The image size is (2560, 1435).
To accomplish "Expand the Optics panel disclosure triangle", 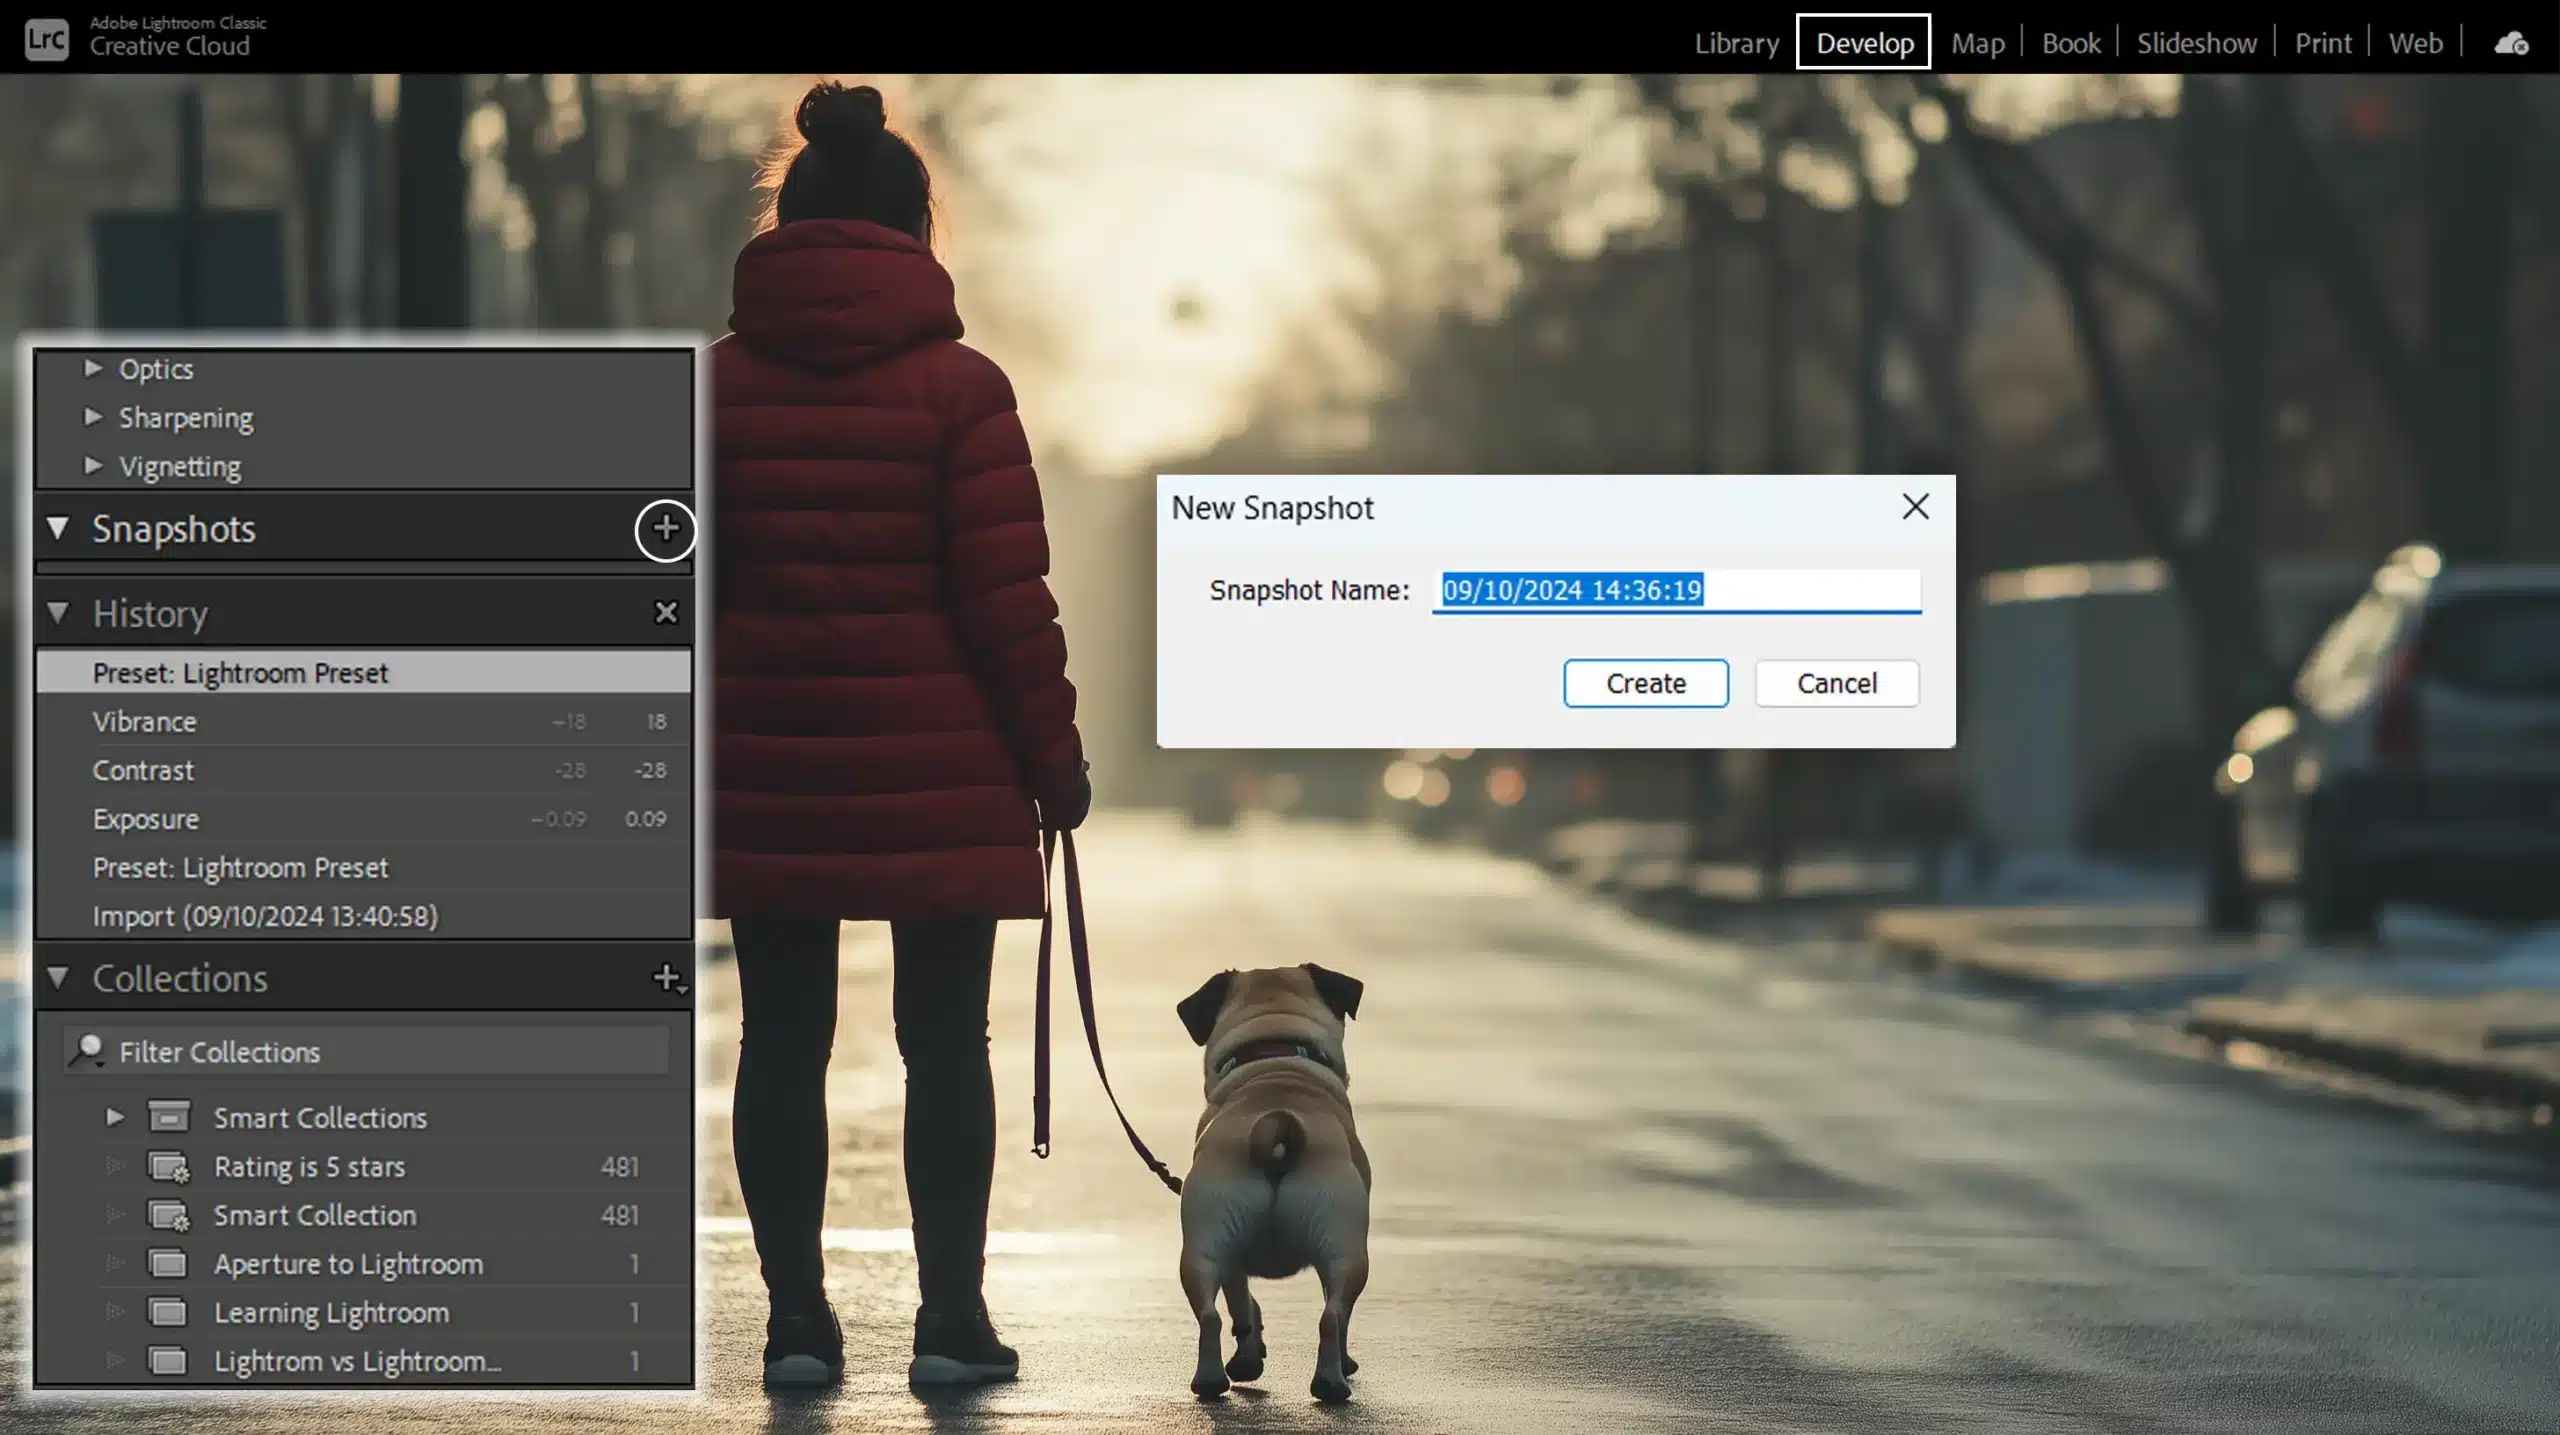I will [93, 368].
